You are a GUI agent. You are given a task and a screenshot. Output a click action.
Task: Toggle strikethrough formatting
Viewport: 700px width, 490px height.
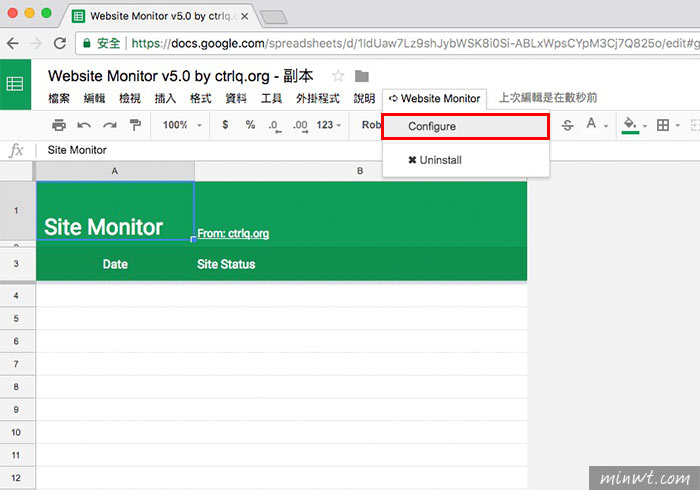[x=567, y=125]
